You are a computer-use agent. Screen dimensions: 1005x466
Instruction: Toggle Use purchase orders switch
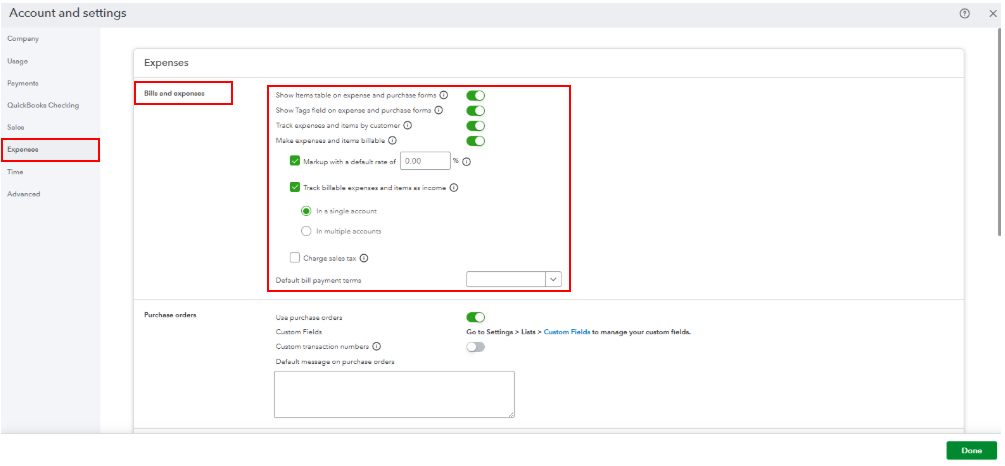[x=476, y=317]
